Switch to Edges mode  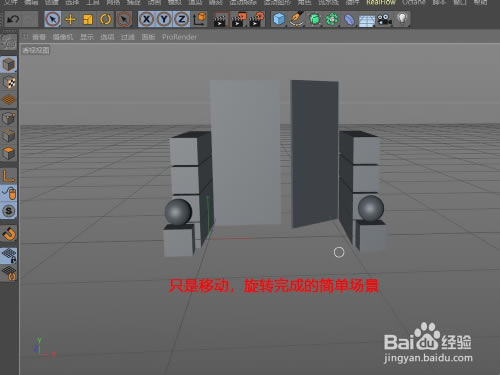click(9, 136)
